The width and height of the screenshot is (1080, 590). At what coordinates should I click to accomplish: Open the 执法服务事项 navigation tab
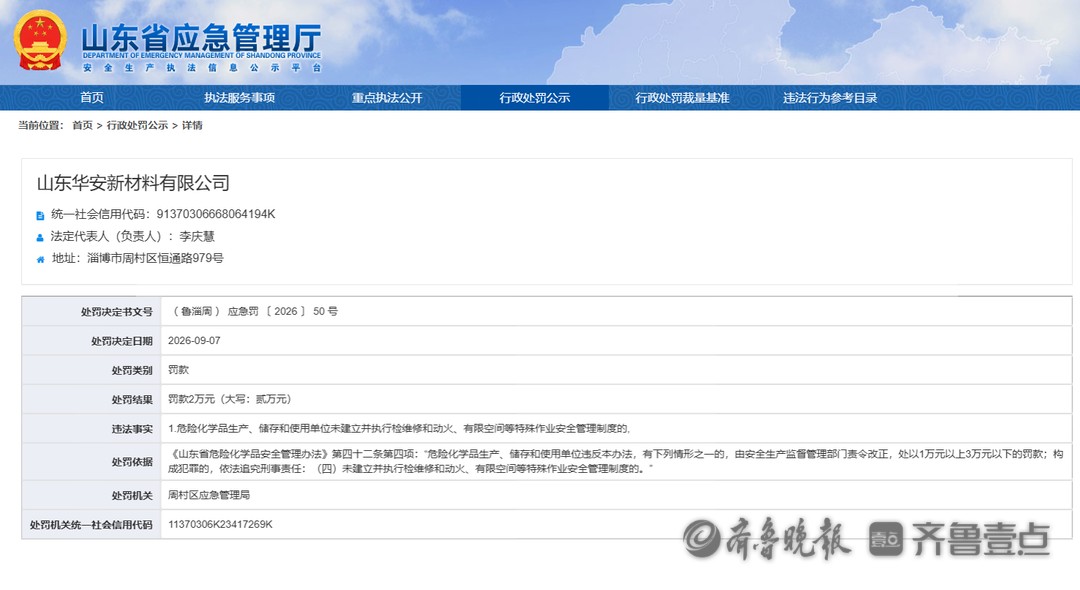pyautogui.click(x=239, y=98)
